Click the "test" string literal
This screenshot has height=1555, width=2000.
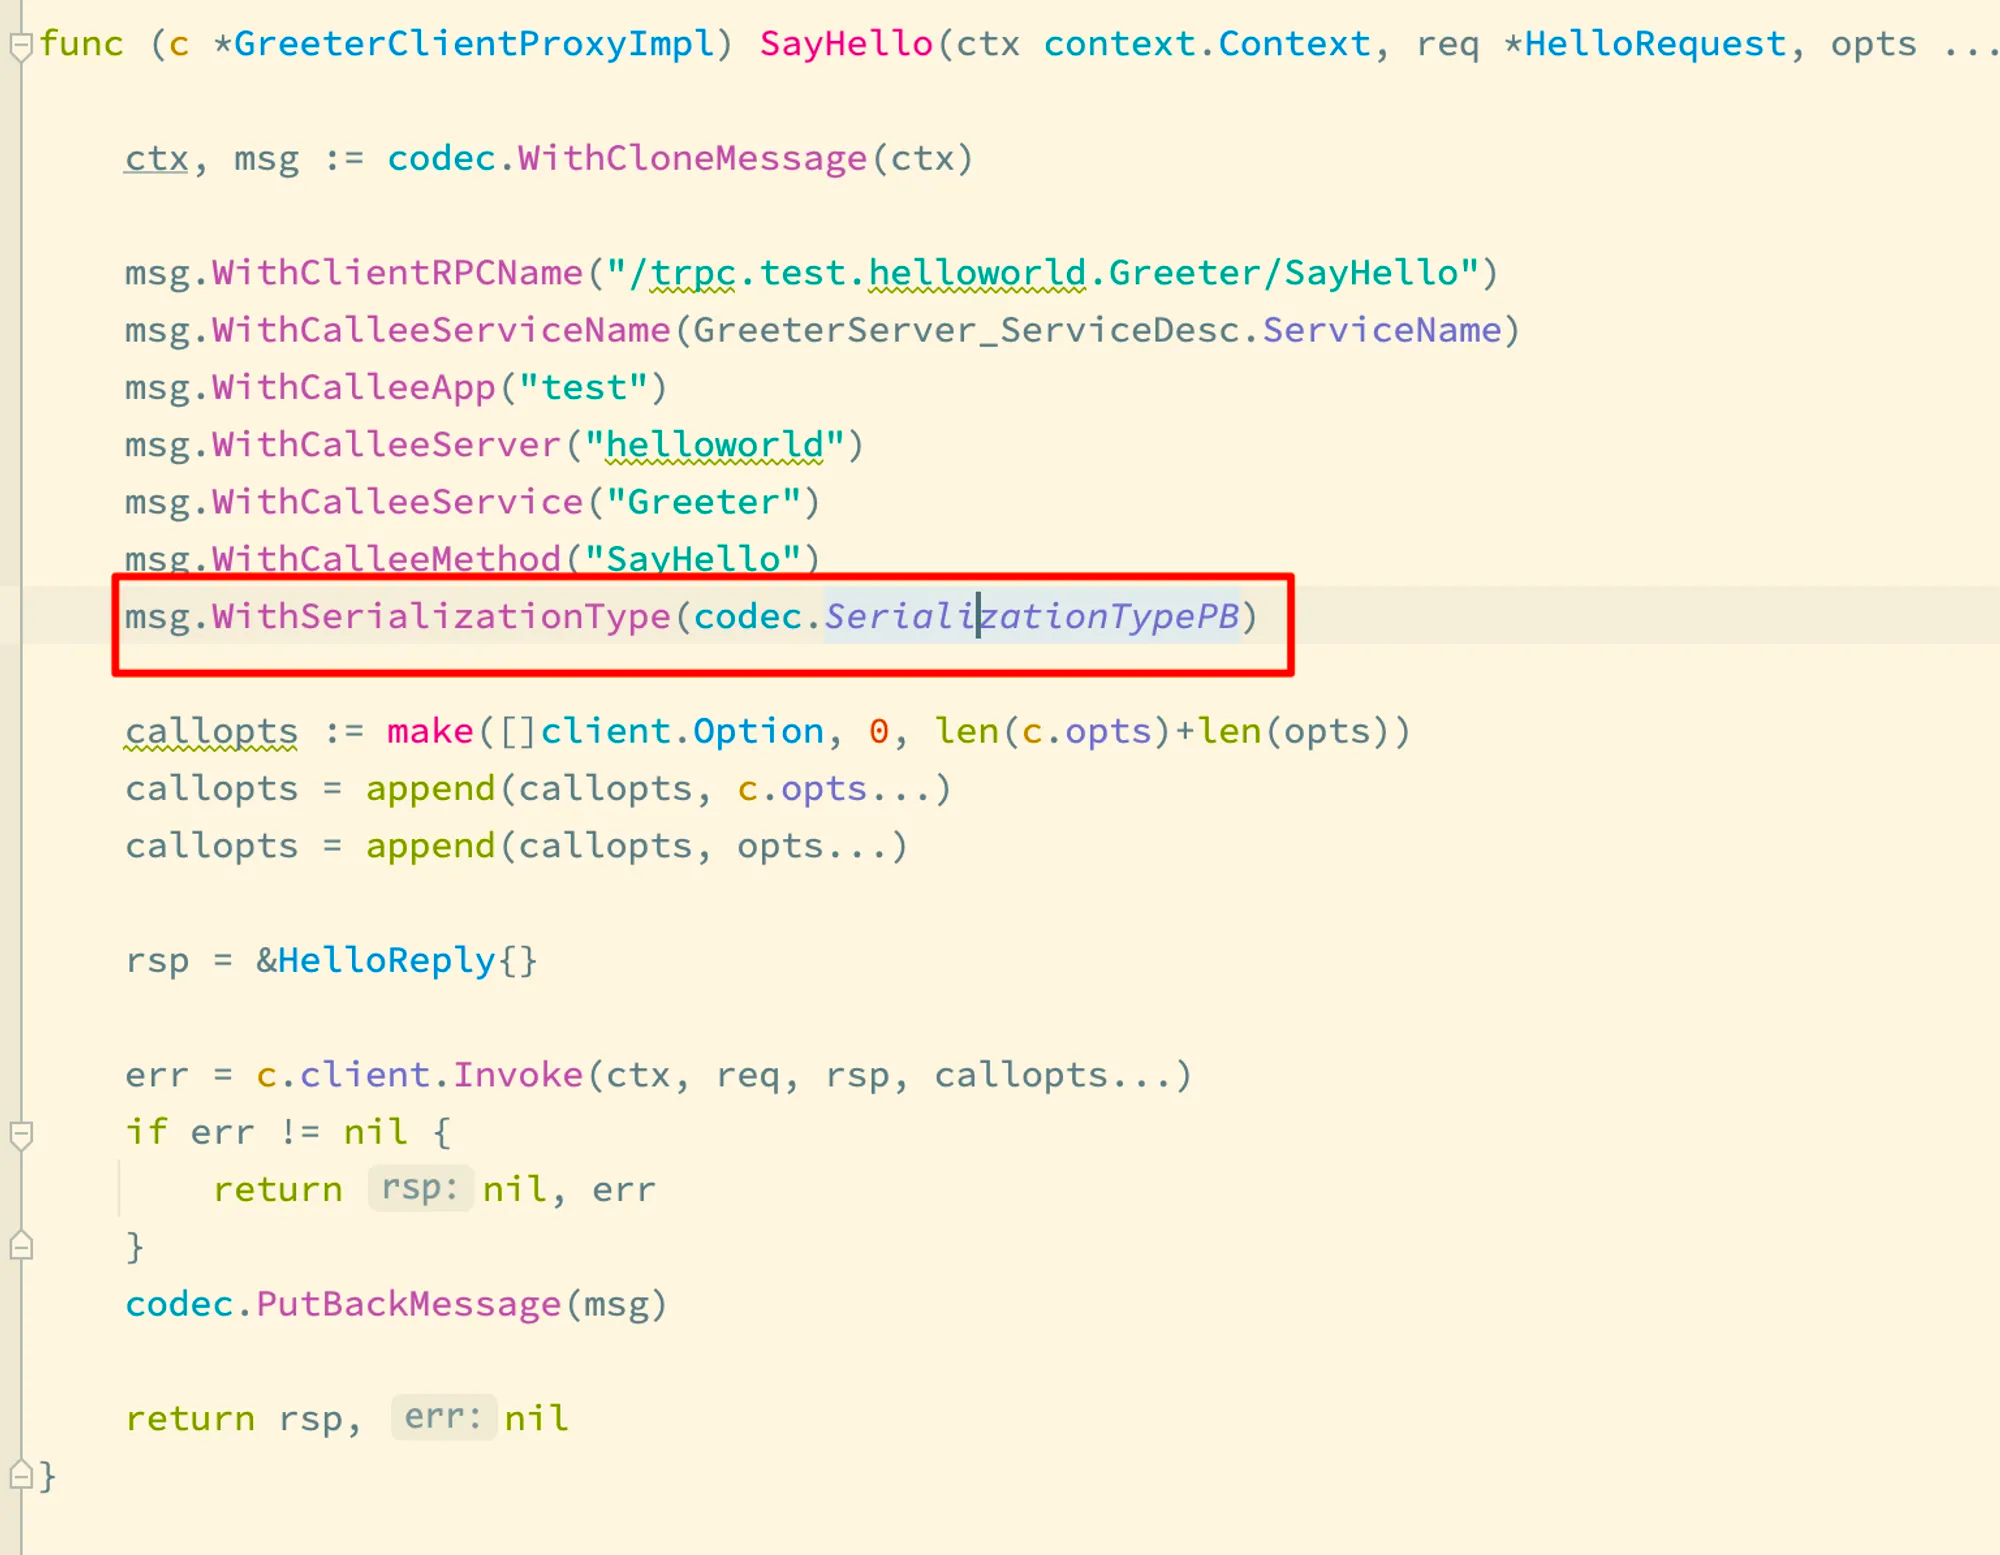coord(583,387)
